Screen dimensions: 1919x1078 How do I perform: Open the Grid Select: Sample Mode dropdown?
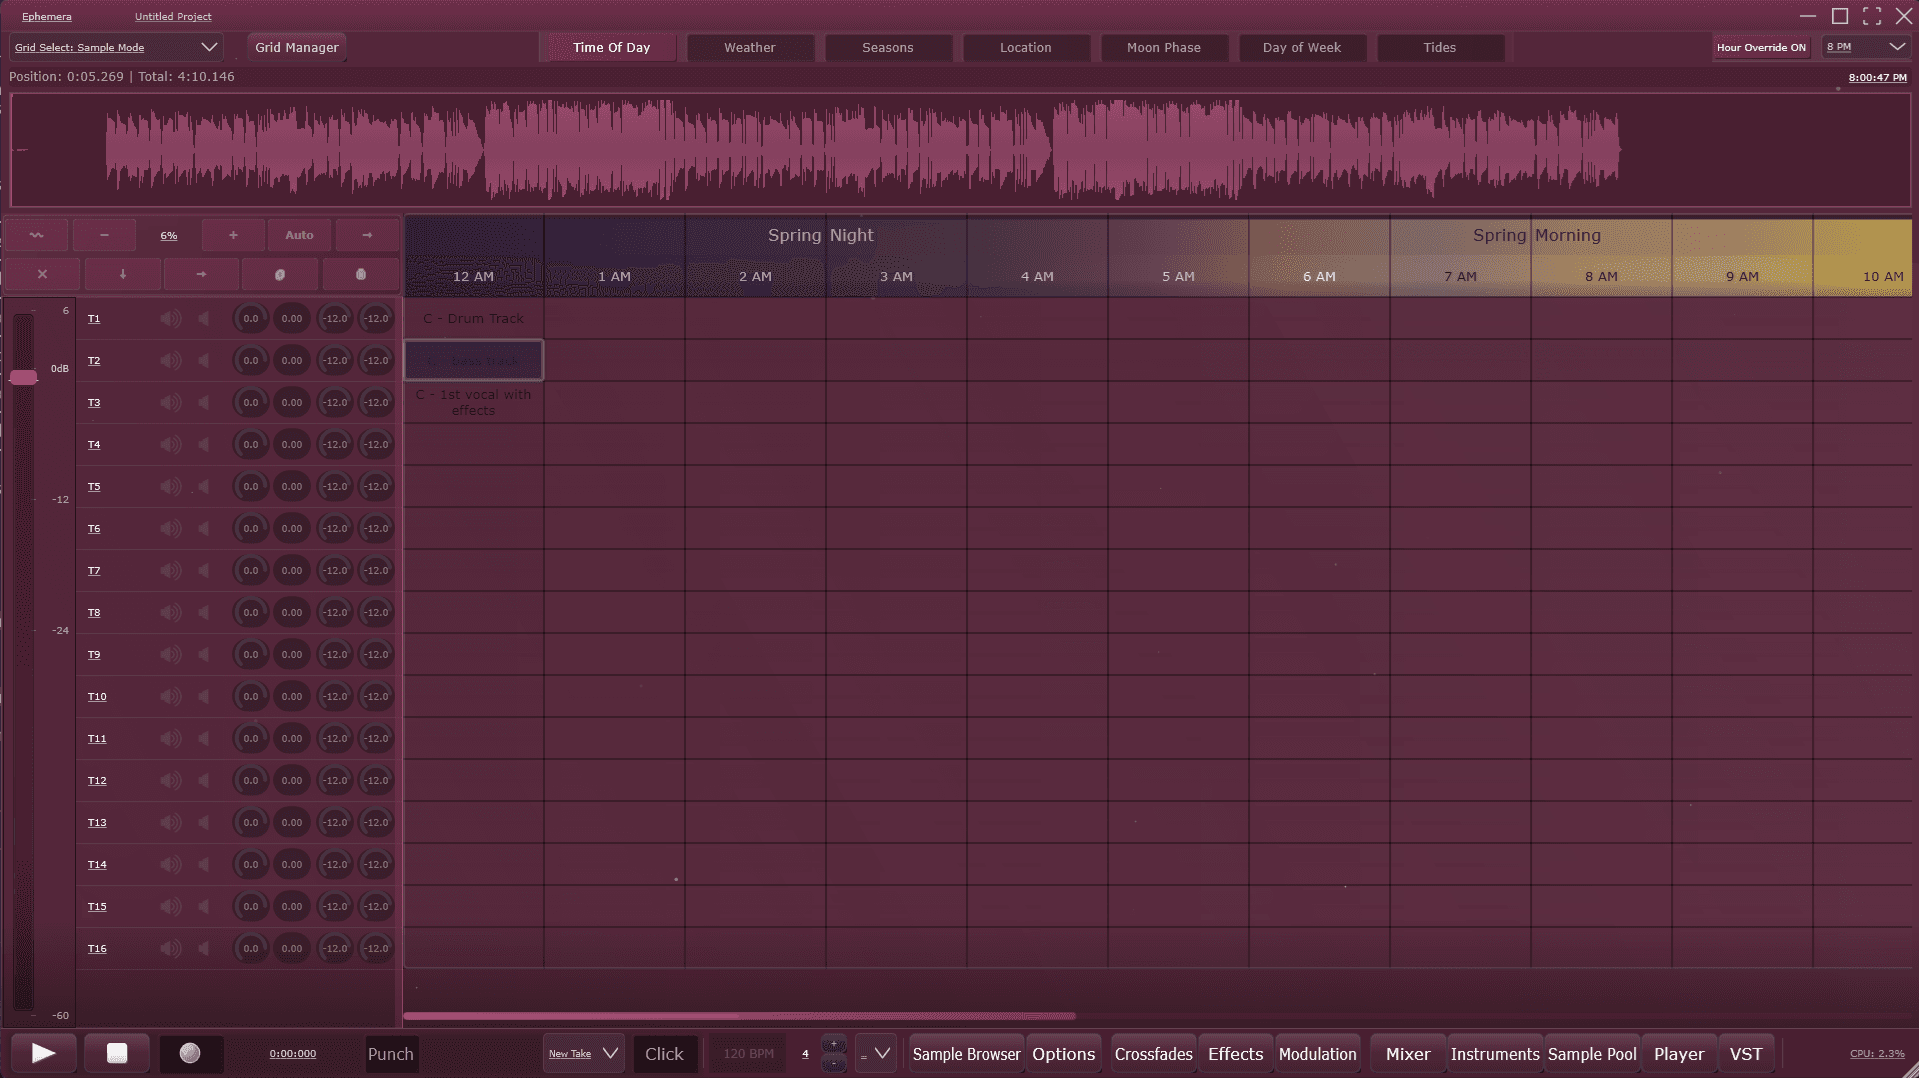(116, 47)
